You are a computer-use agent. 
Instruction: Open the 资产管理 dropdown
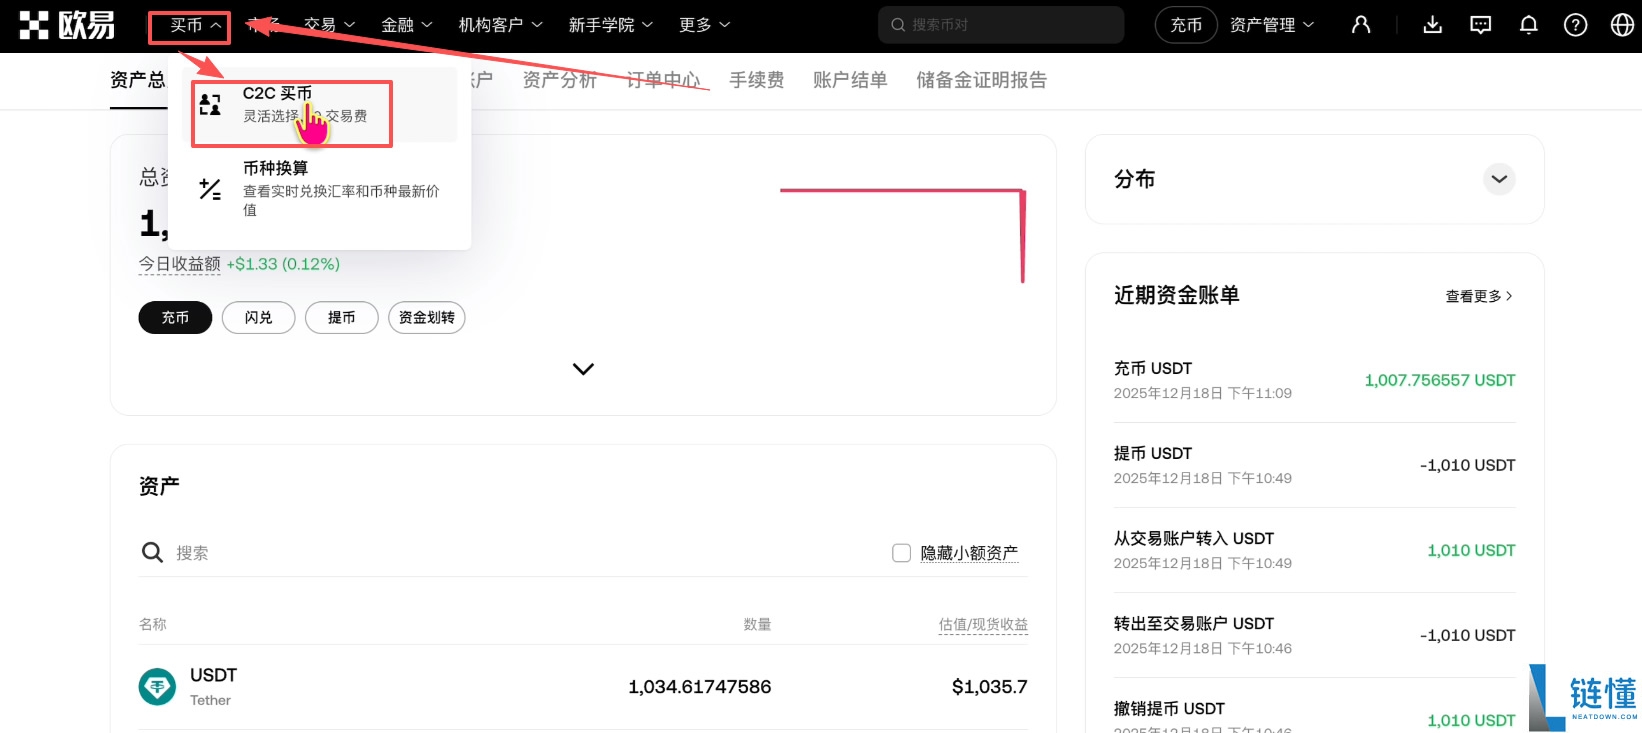(1272, 25)
